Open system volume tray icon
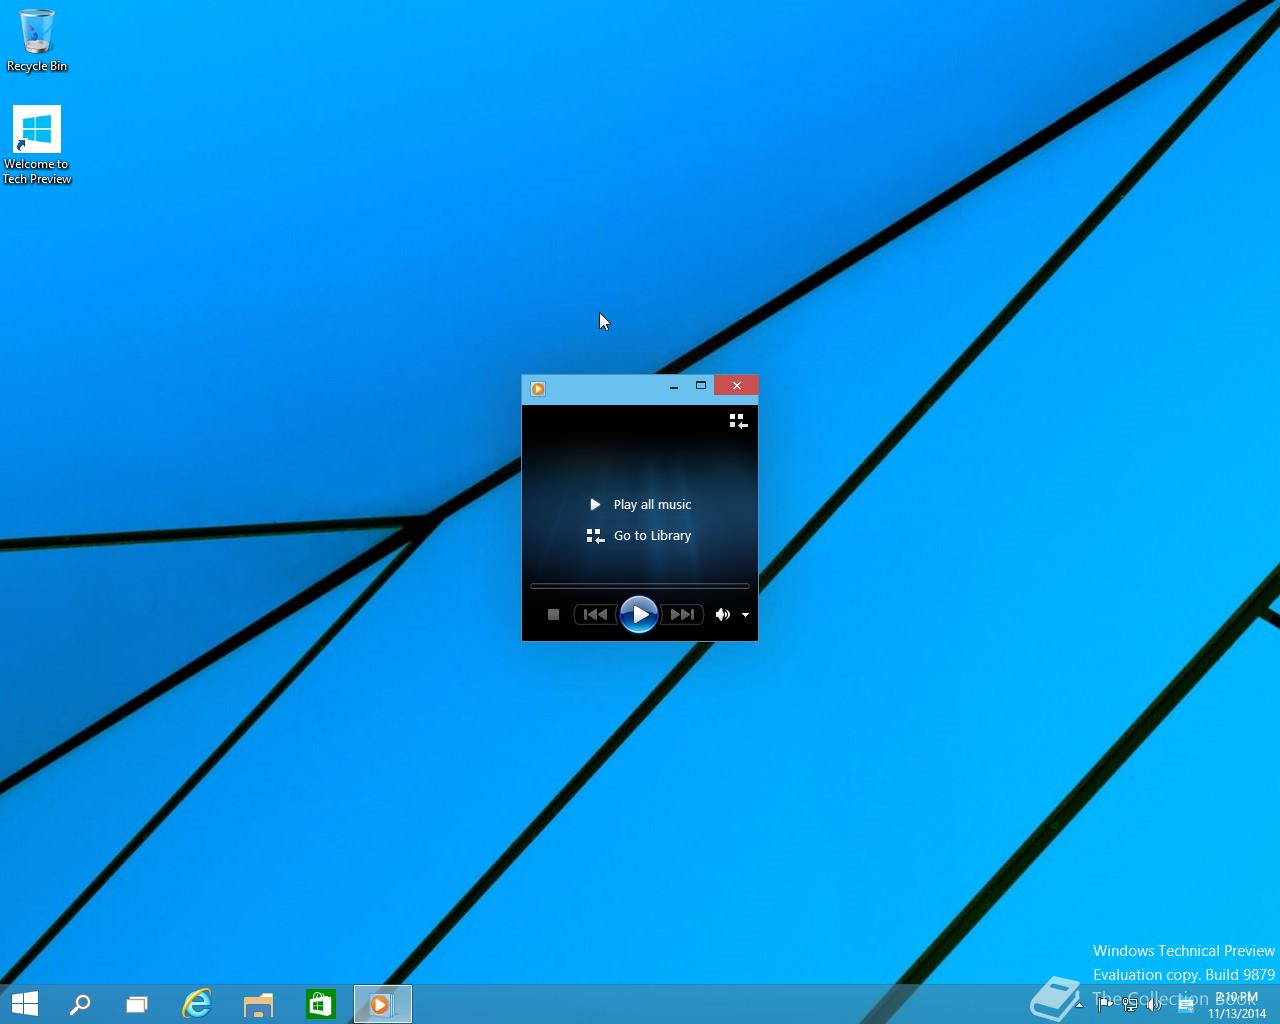The image size is (1280, 1024). 1155,1005
